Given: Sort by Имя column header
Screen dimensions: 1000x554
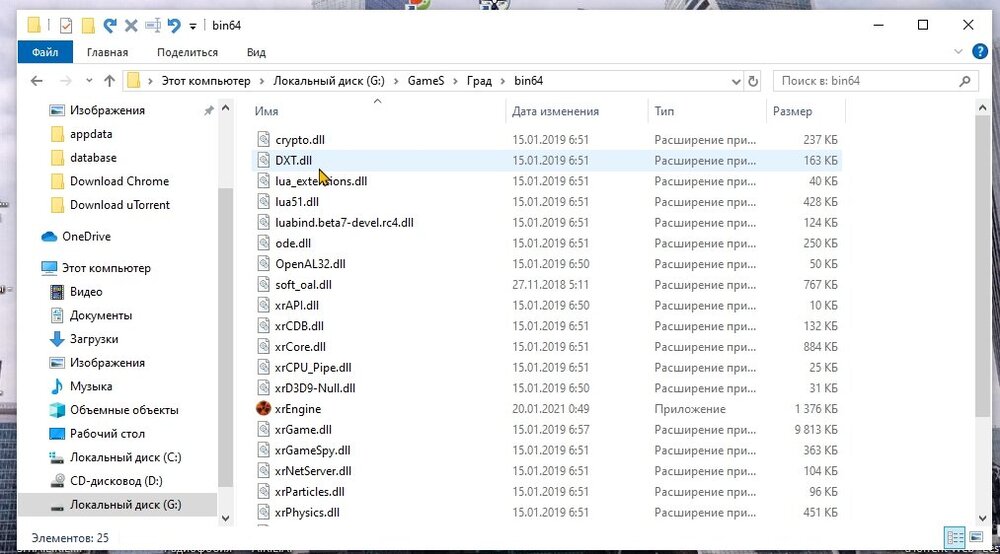Looking at the screenshot, I should 266,111.
